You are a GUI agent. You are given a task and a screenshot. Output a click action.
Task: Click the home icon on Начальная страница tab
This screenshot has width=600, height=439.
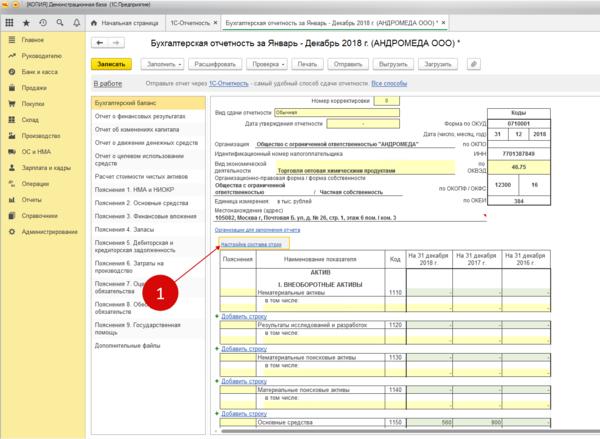click(x=94, y=23)
